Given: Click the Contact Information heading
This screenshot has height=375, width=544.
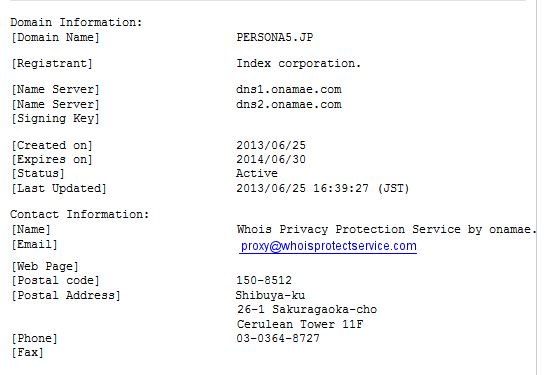Looking at the screenshot, I should tap(79, 214).
